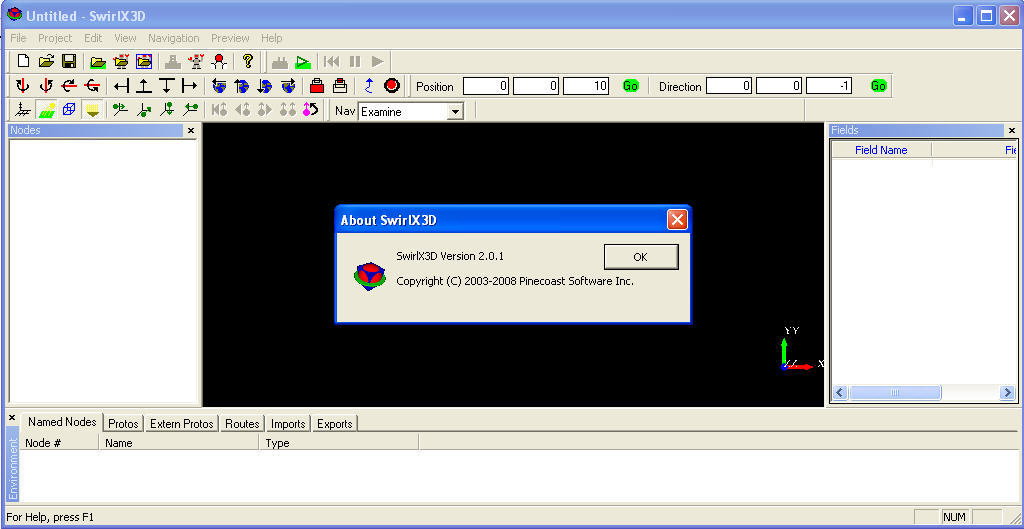Click the yellow question mark help icon
1024x529 pixels.
(x=248, y=61)
